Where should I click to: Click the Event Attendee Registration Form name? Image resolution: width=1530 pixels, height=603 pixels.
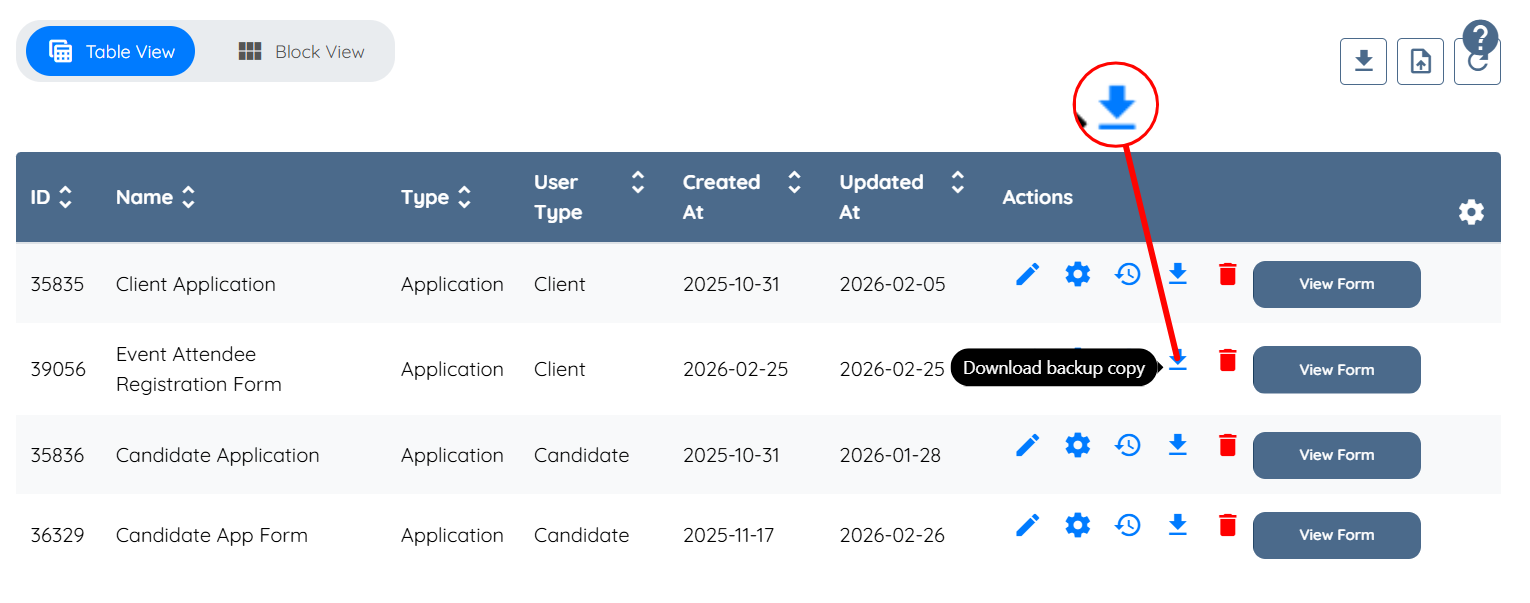pyautogui.click(x=198, y=369)
